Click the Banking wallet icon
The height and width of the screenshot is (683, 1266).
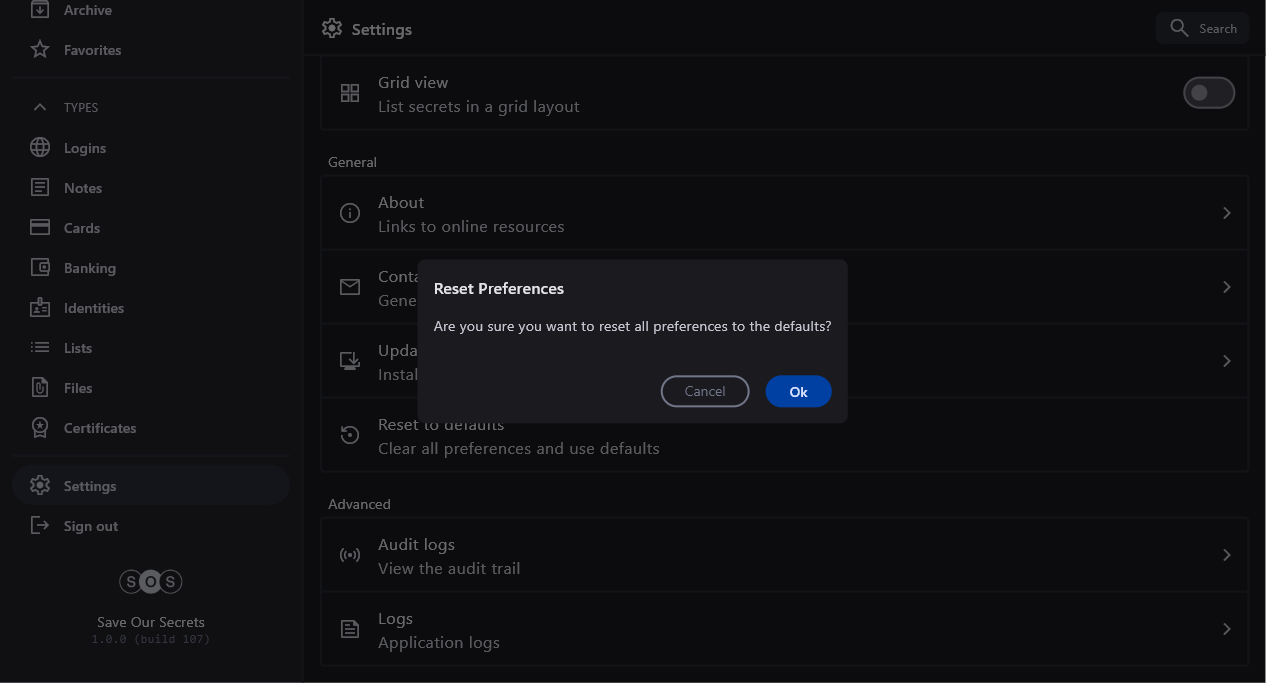tap(40, 268)
